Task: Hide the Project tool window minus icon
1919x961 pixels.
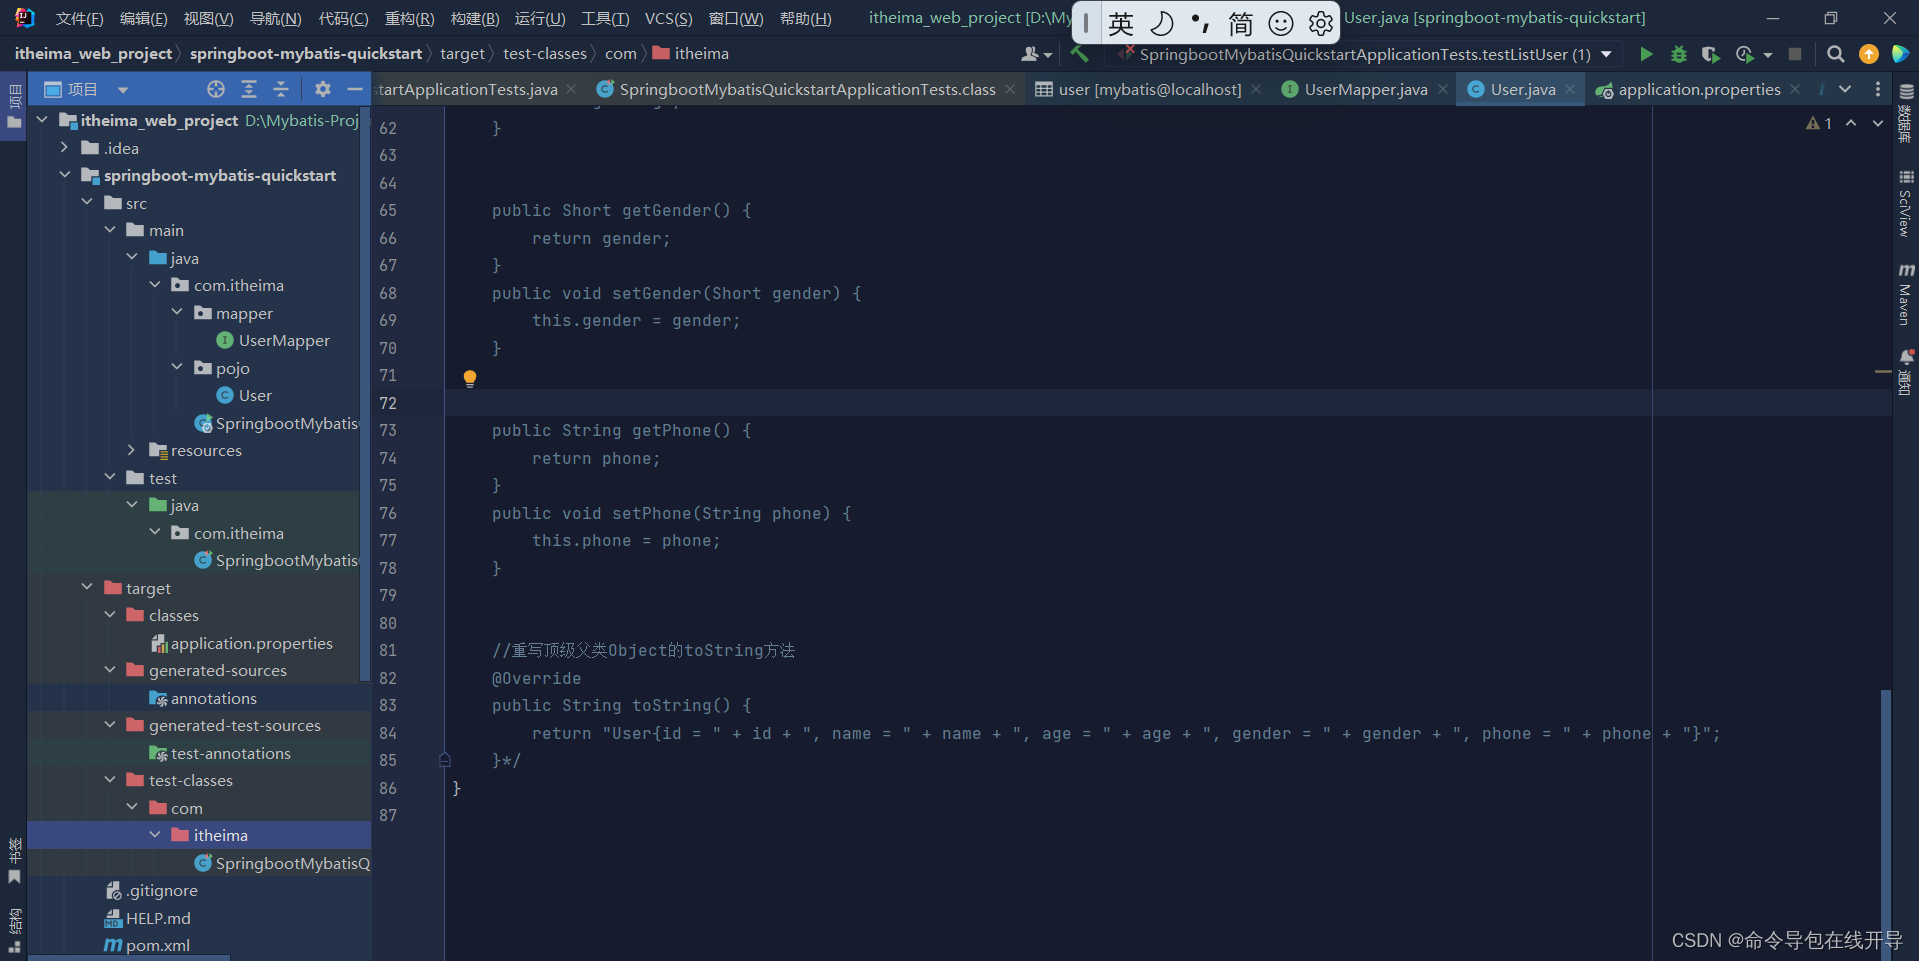Action: [354, 89]
